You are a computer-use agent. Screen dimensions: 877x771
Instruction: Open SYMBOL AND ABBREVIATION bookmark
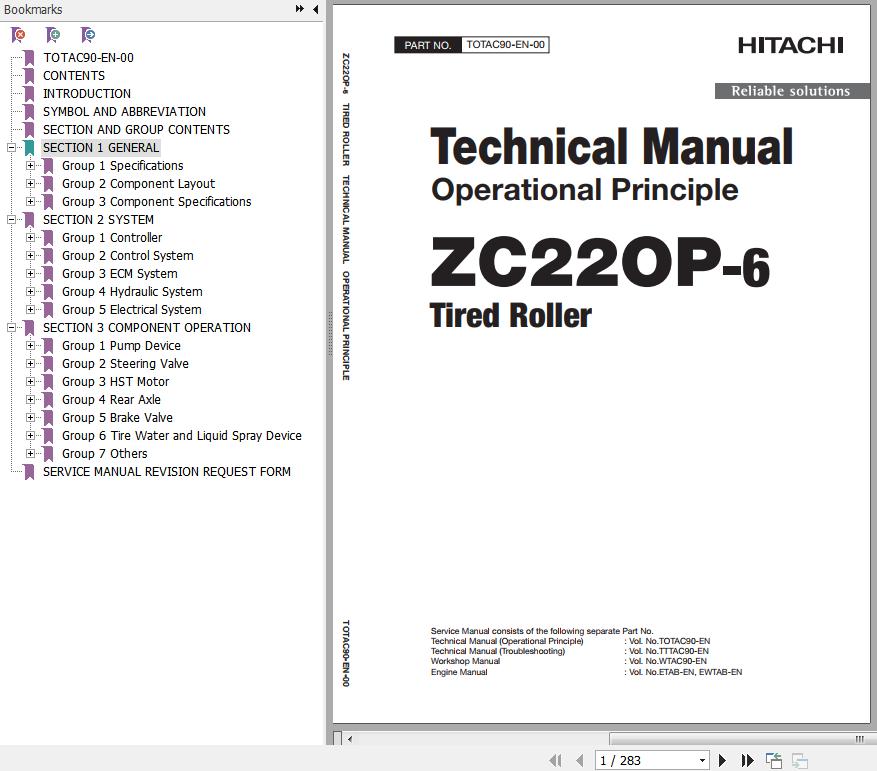point(124,111)
